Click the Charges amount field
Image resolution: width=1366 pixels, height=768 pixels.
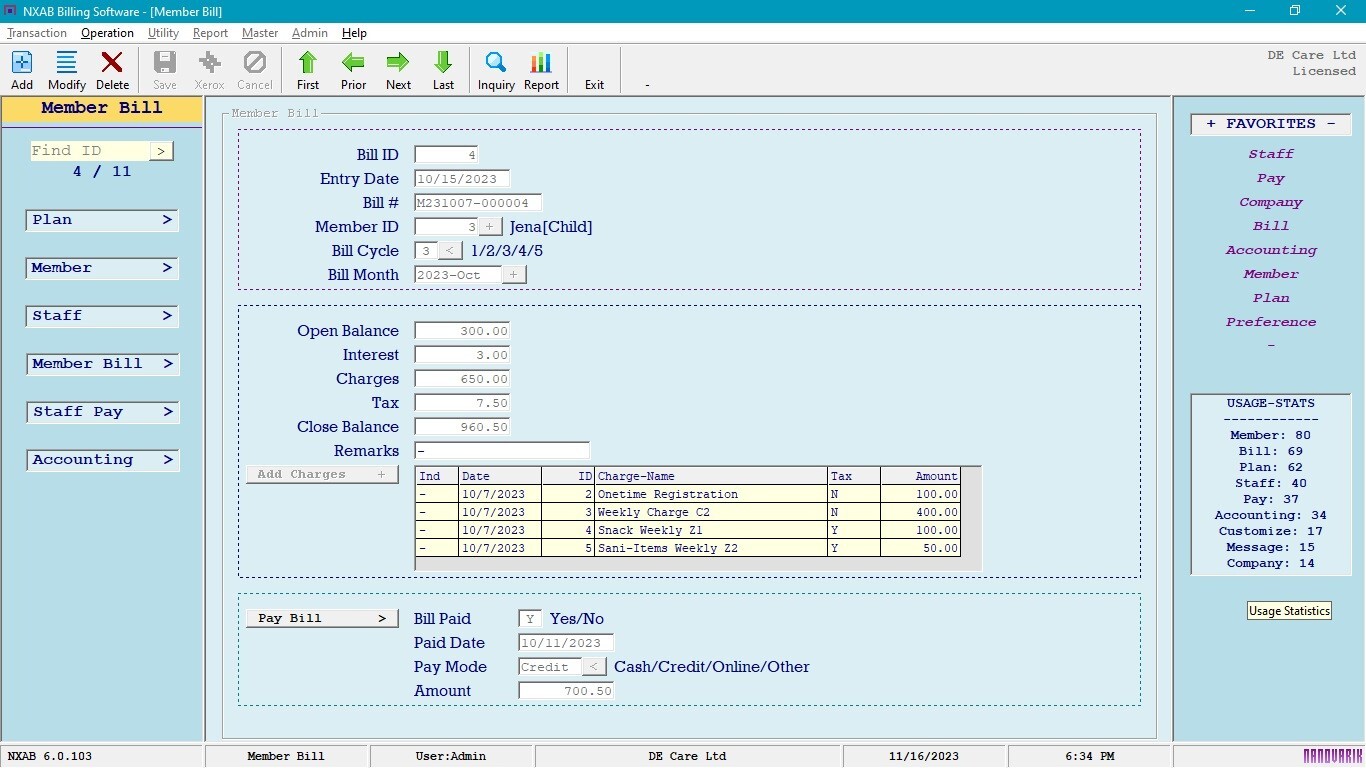coord(462,379)
